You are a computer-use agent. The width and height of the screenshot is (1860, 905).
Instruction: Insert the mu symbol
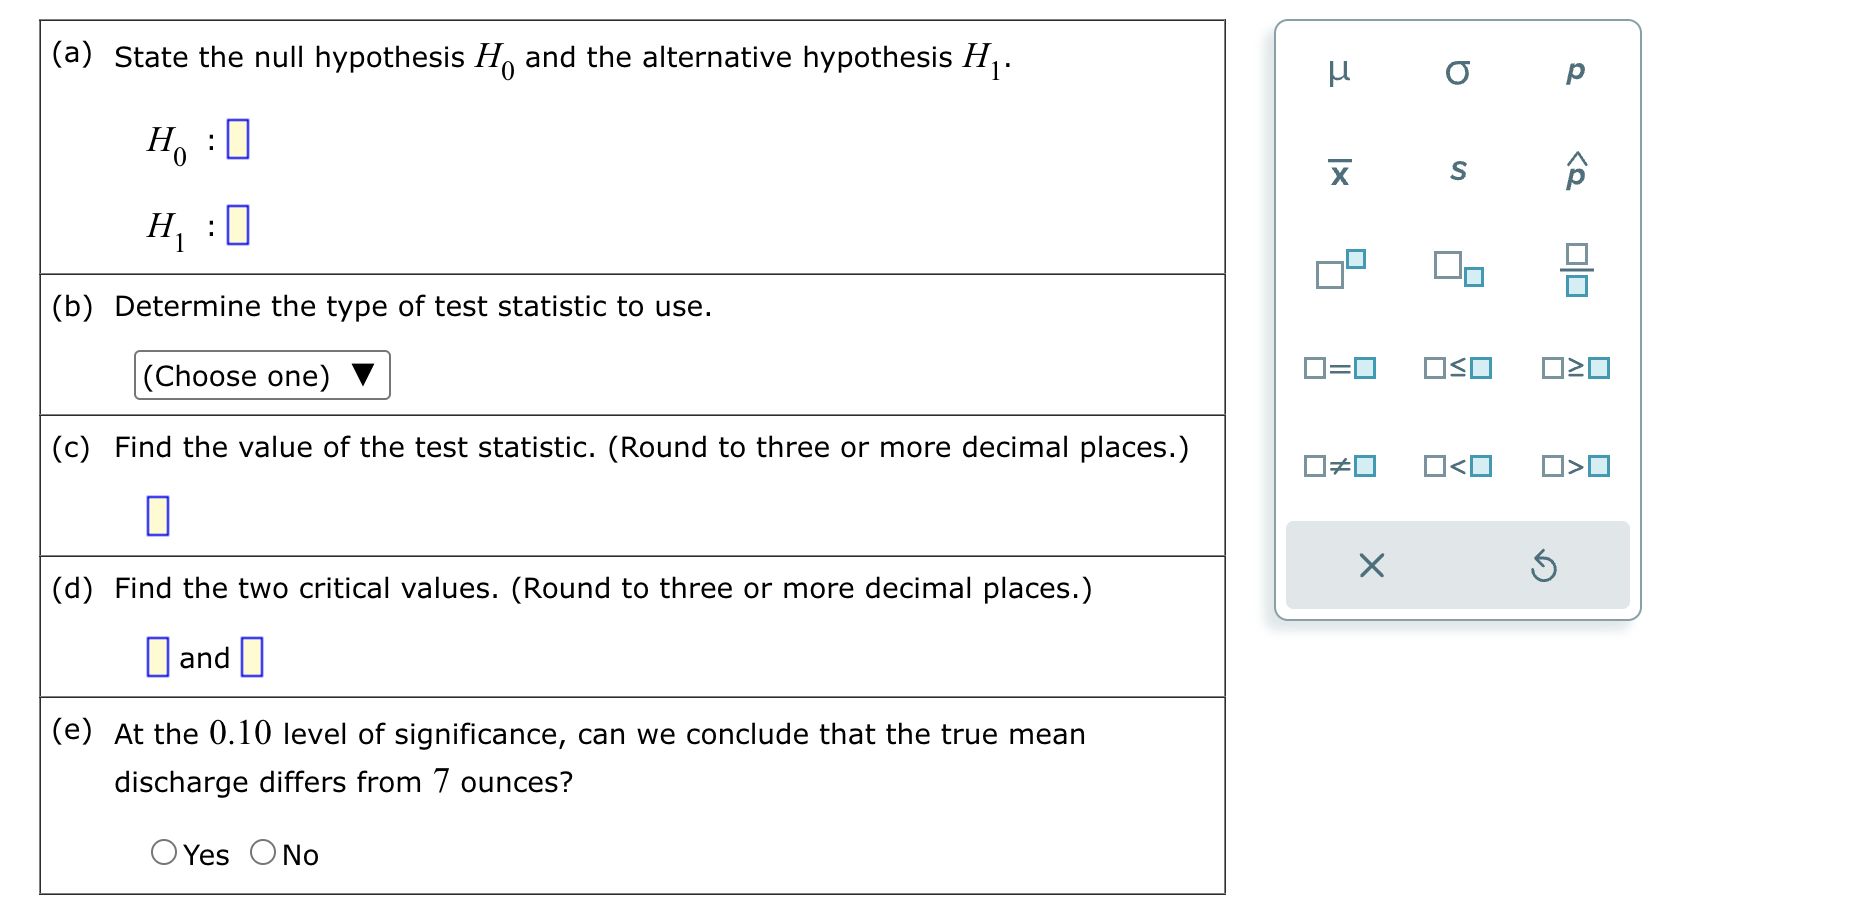(x=1339, y=72)
